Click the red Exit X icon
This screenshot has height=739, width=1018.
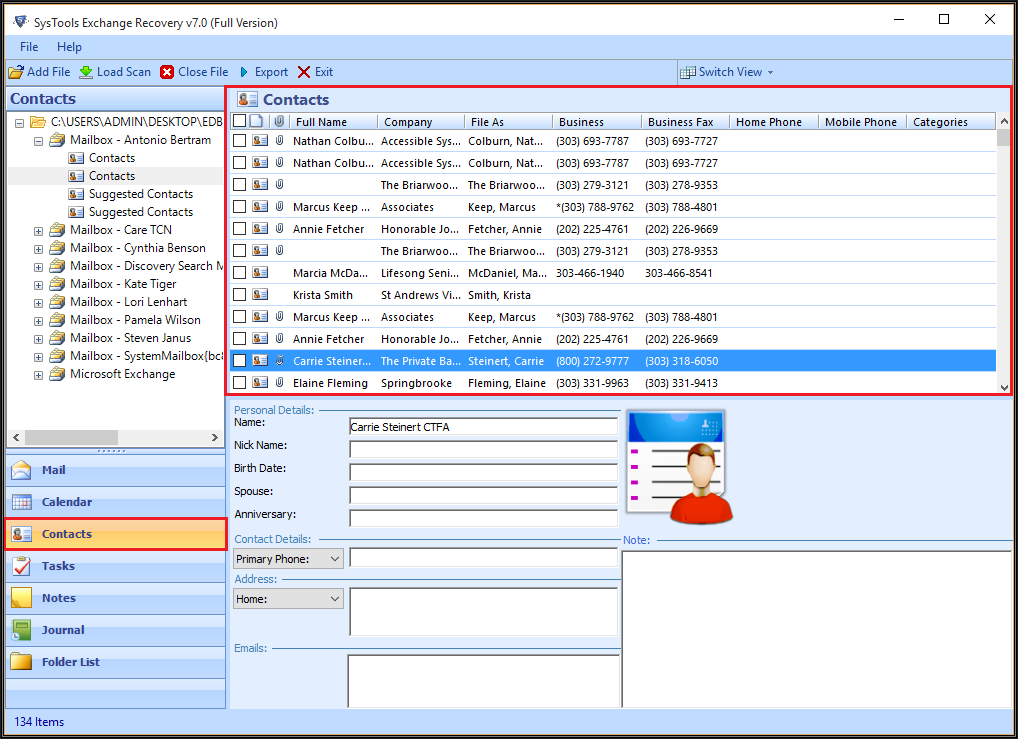point(304,72)
